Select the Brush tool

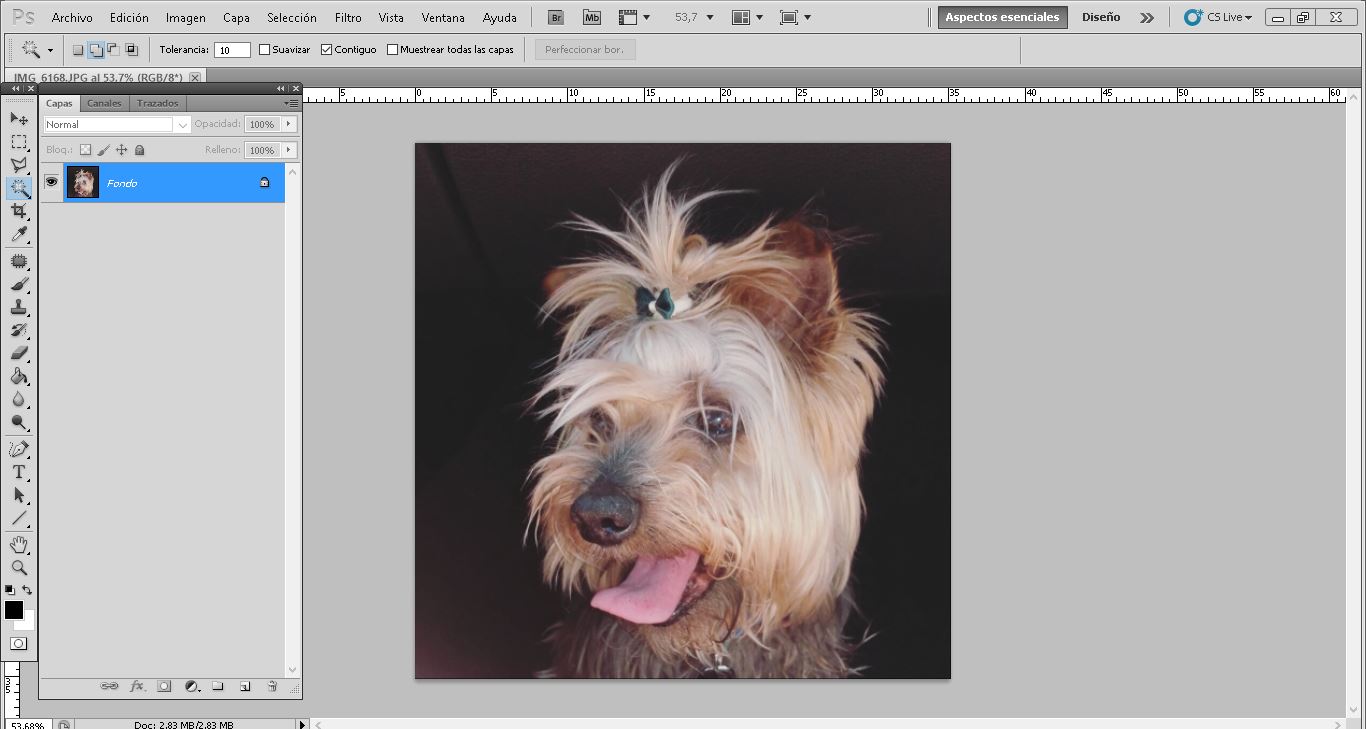coord(19,284)
